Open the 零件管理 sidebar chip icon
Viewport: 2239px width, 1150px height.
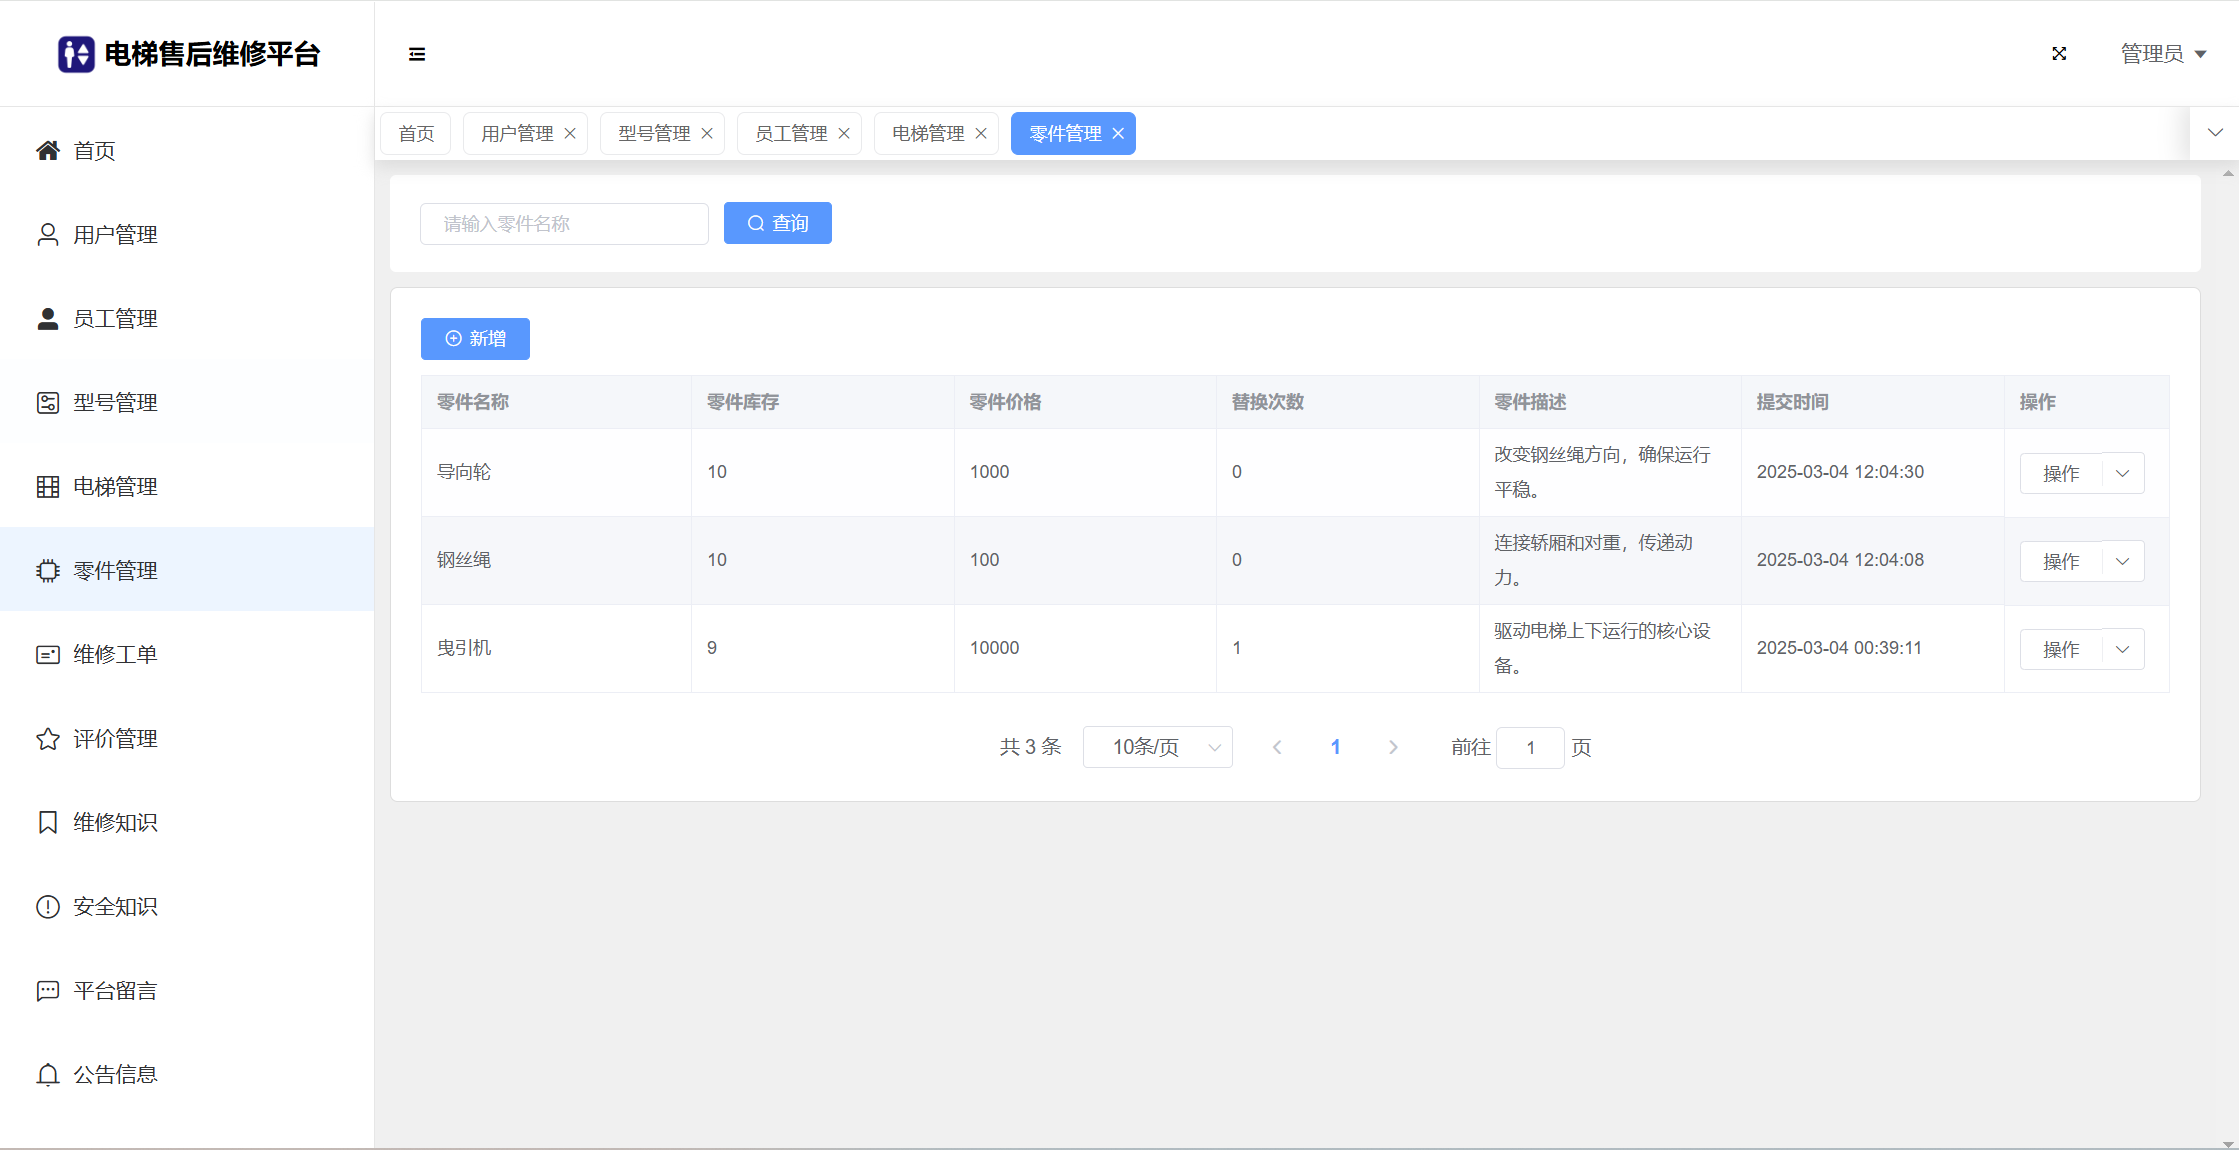pos(48,571)
